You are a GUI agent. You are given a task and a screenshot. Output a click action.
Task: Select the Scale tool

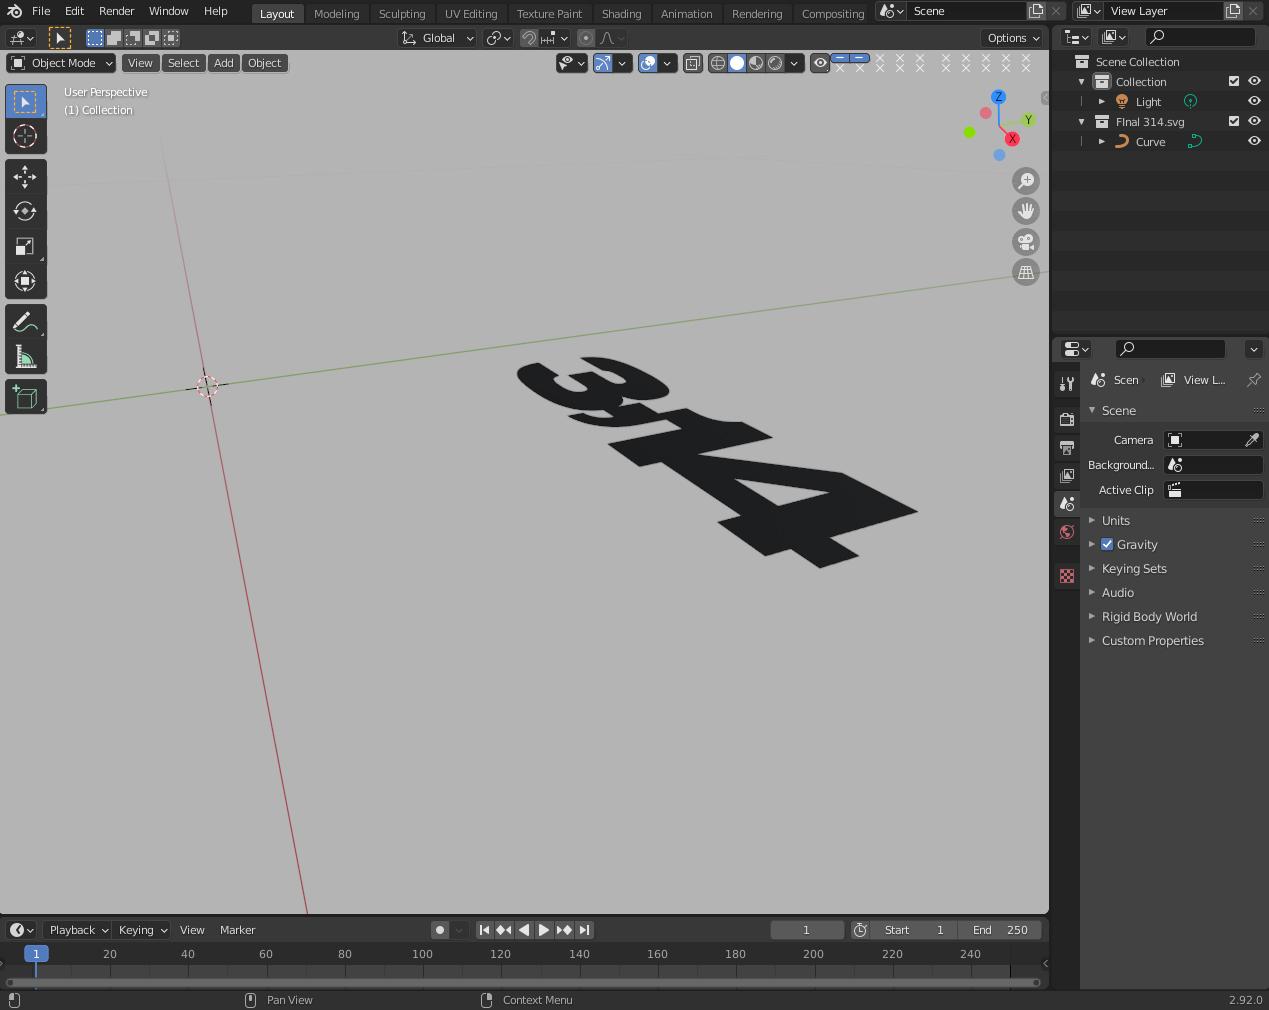click(x=25, y=247)
